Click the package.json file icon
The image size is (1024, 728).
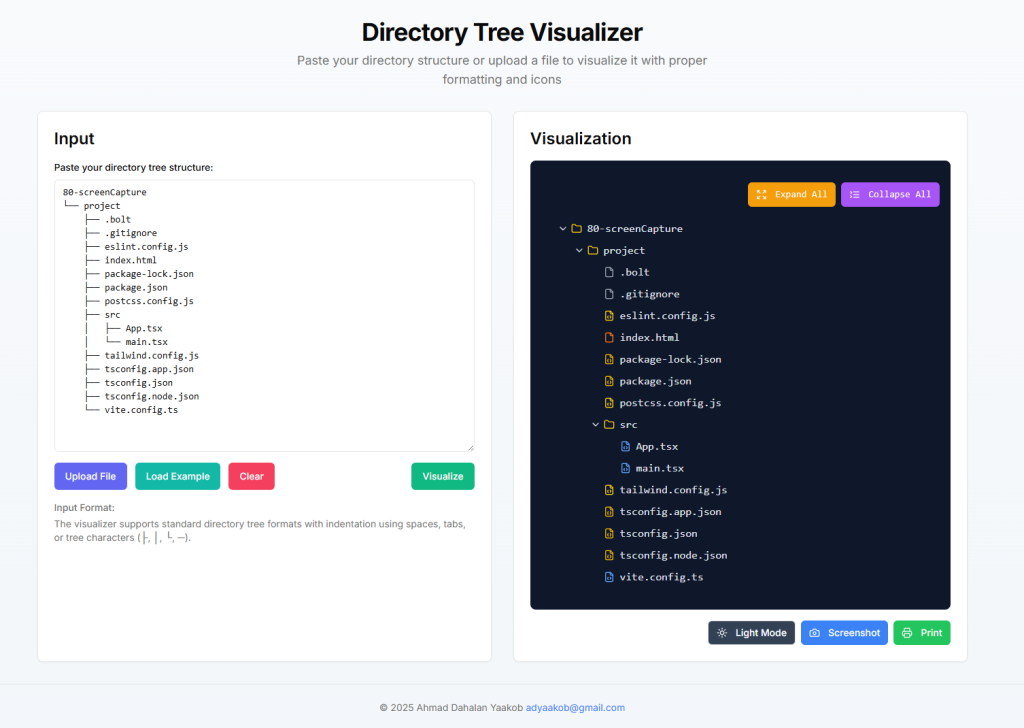click(609, 381)
